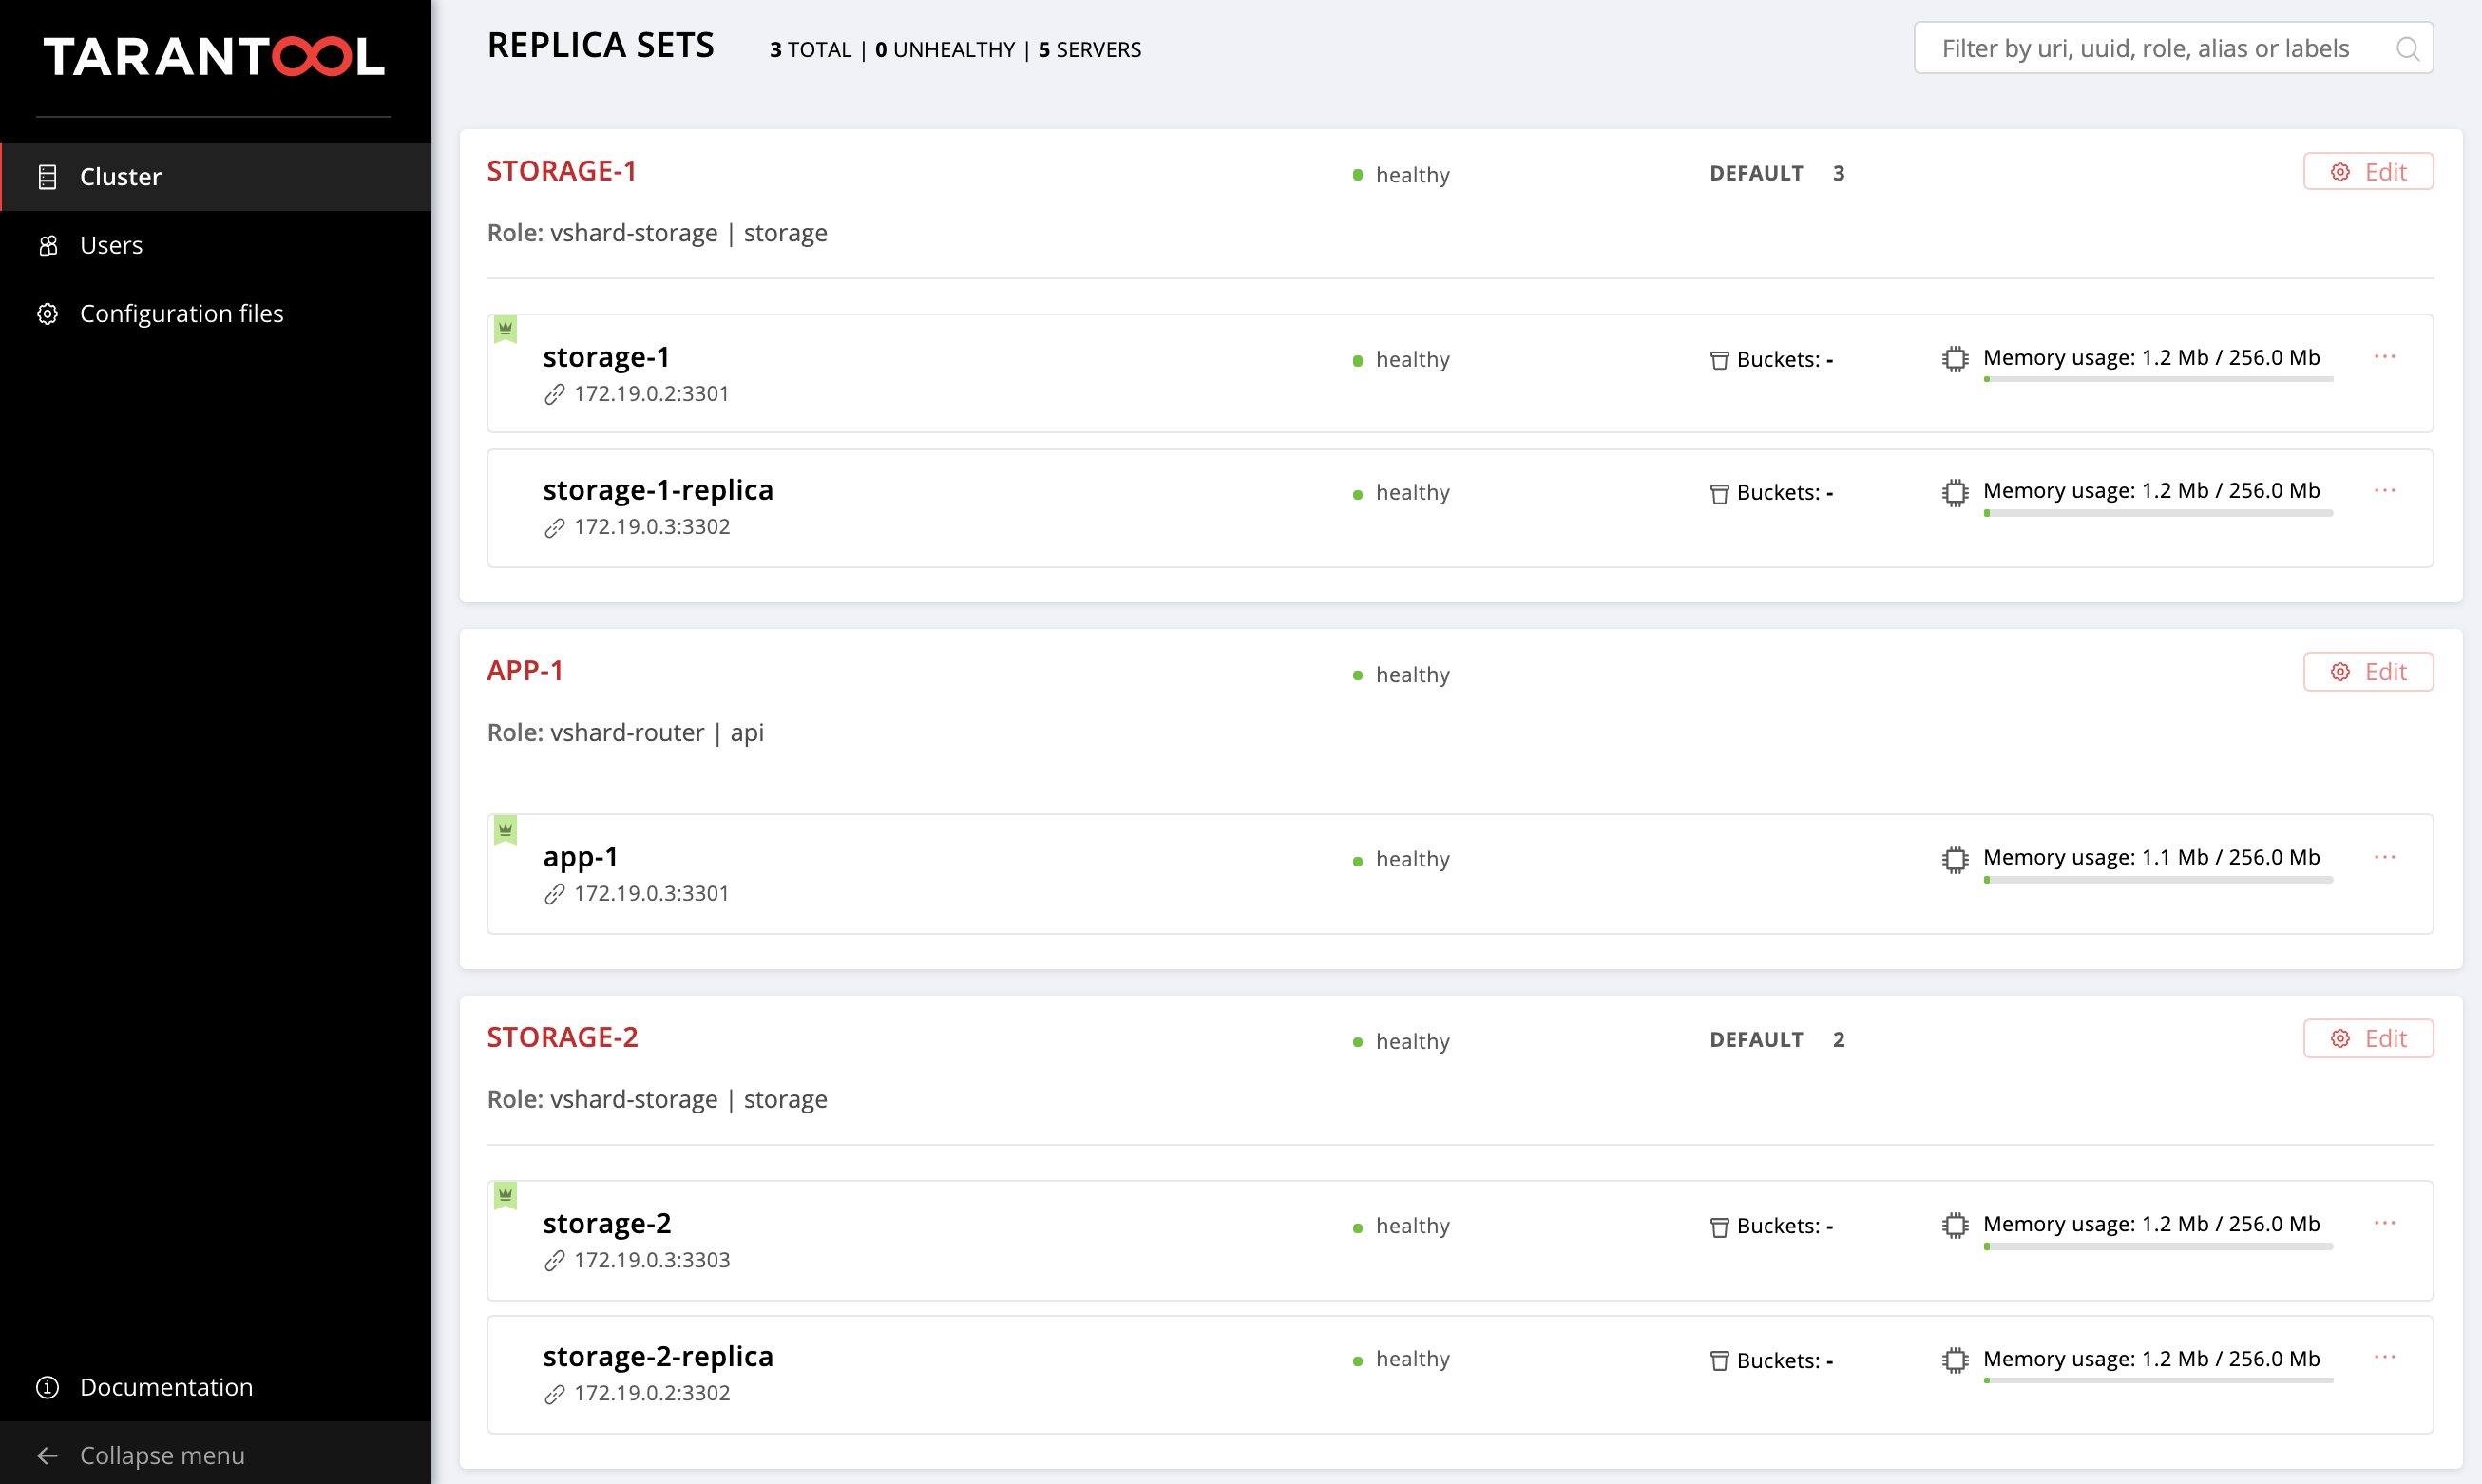Click storage-2 memory usage progress bar
The image size is (2482, 1484).
2157,1247
